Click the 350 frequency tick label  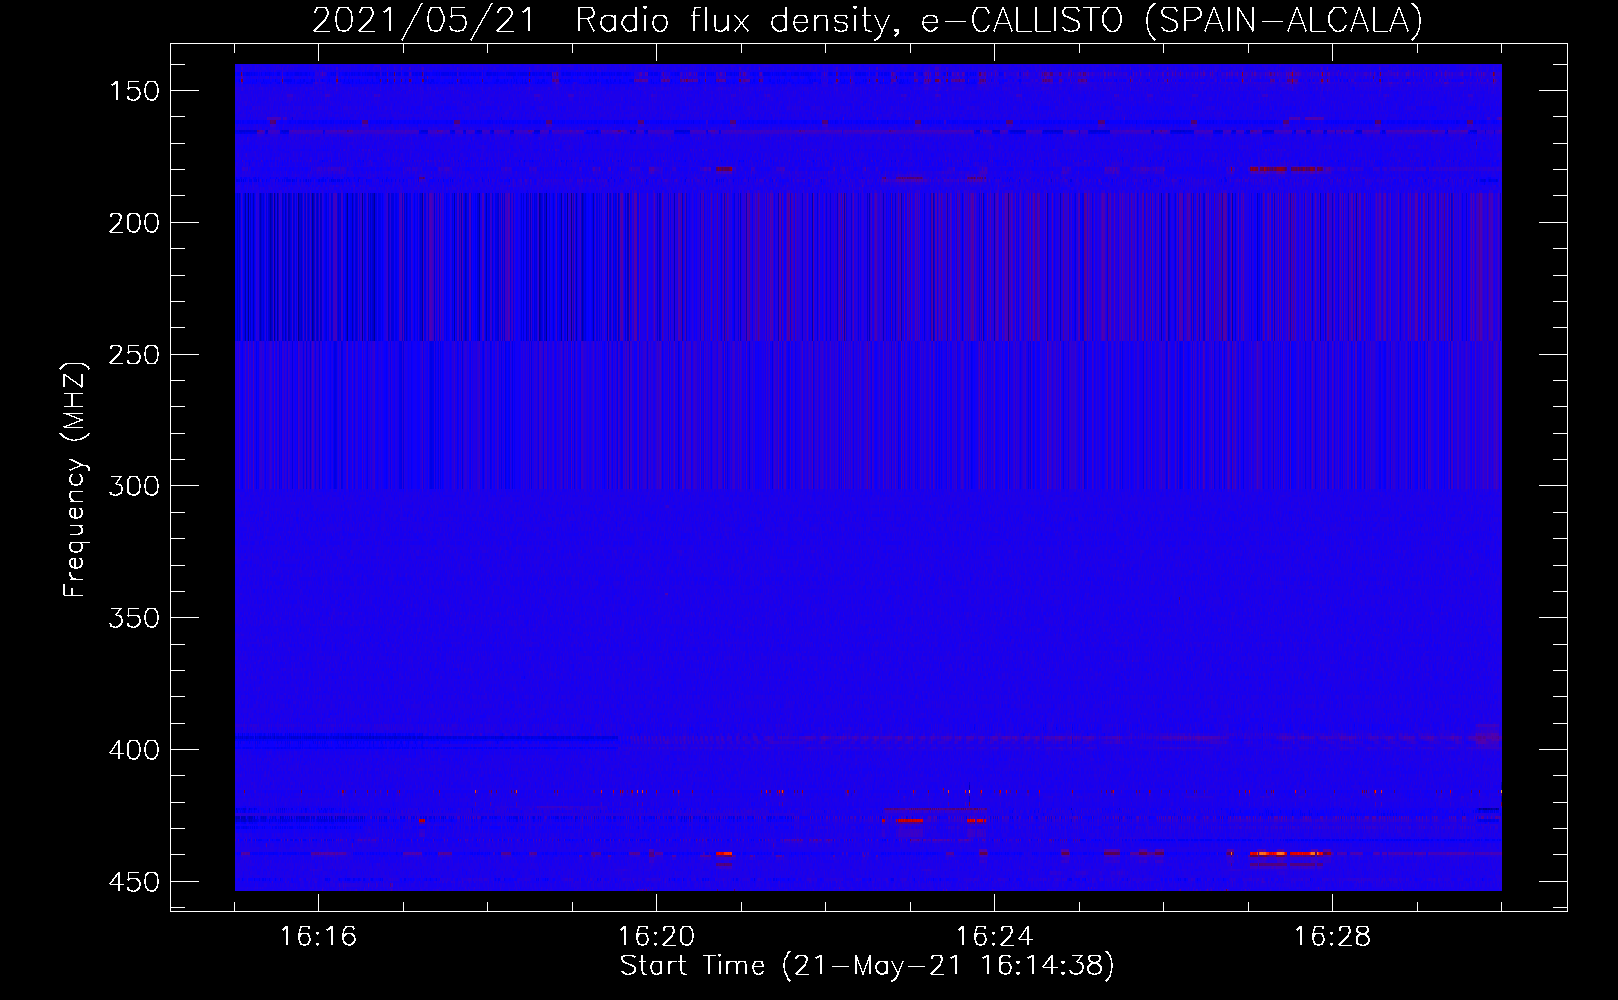pos(134,618)
